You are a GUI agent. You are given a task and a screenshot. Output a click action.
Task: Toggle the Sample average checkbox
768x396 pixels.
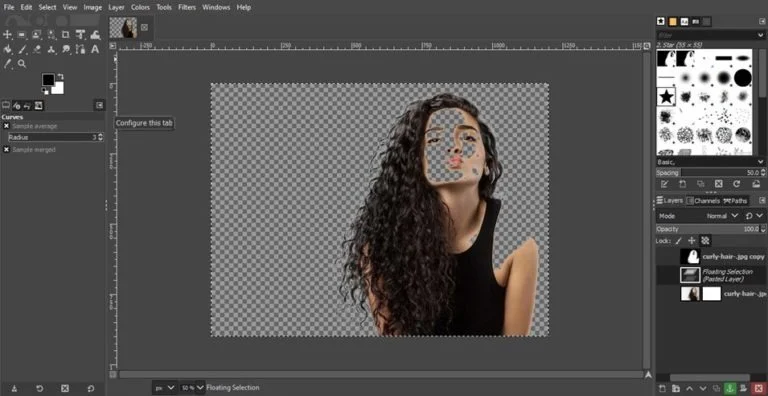click(6, 126)
